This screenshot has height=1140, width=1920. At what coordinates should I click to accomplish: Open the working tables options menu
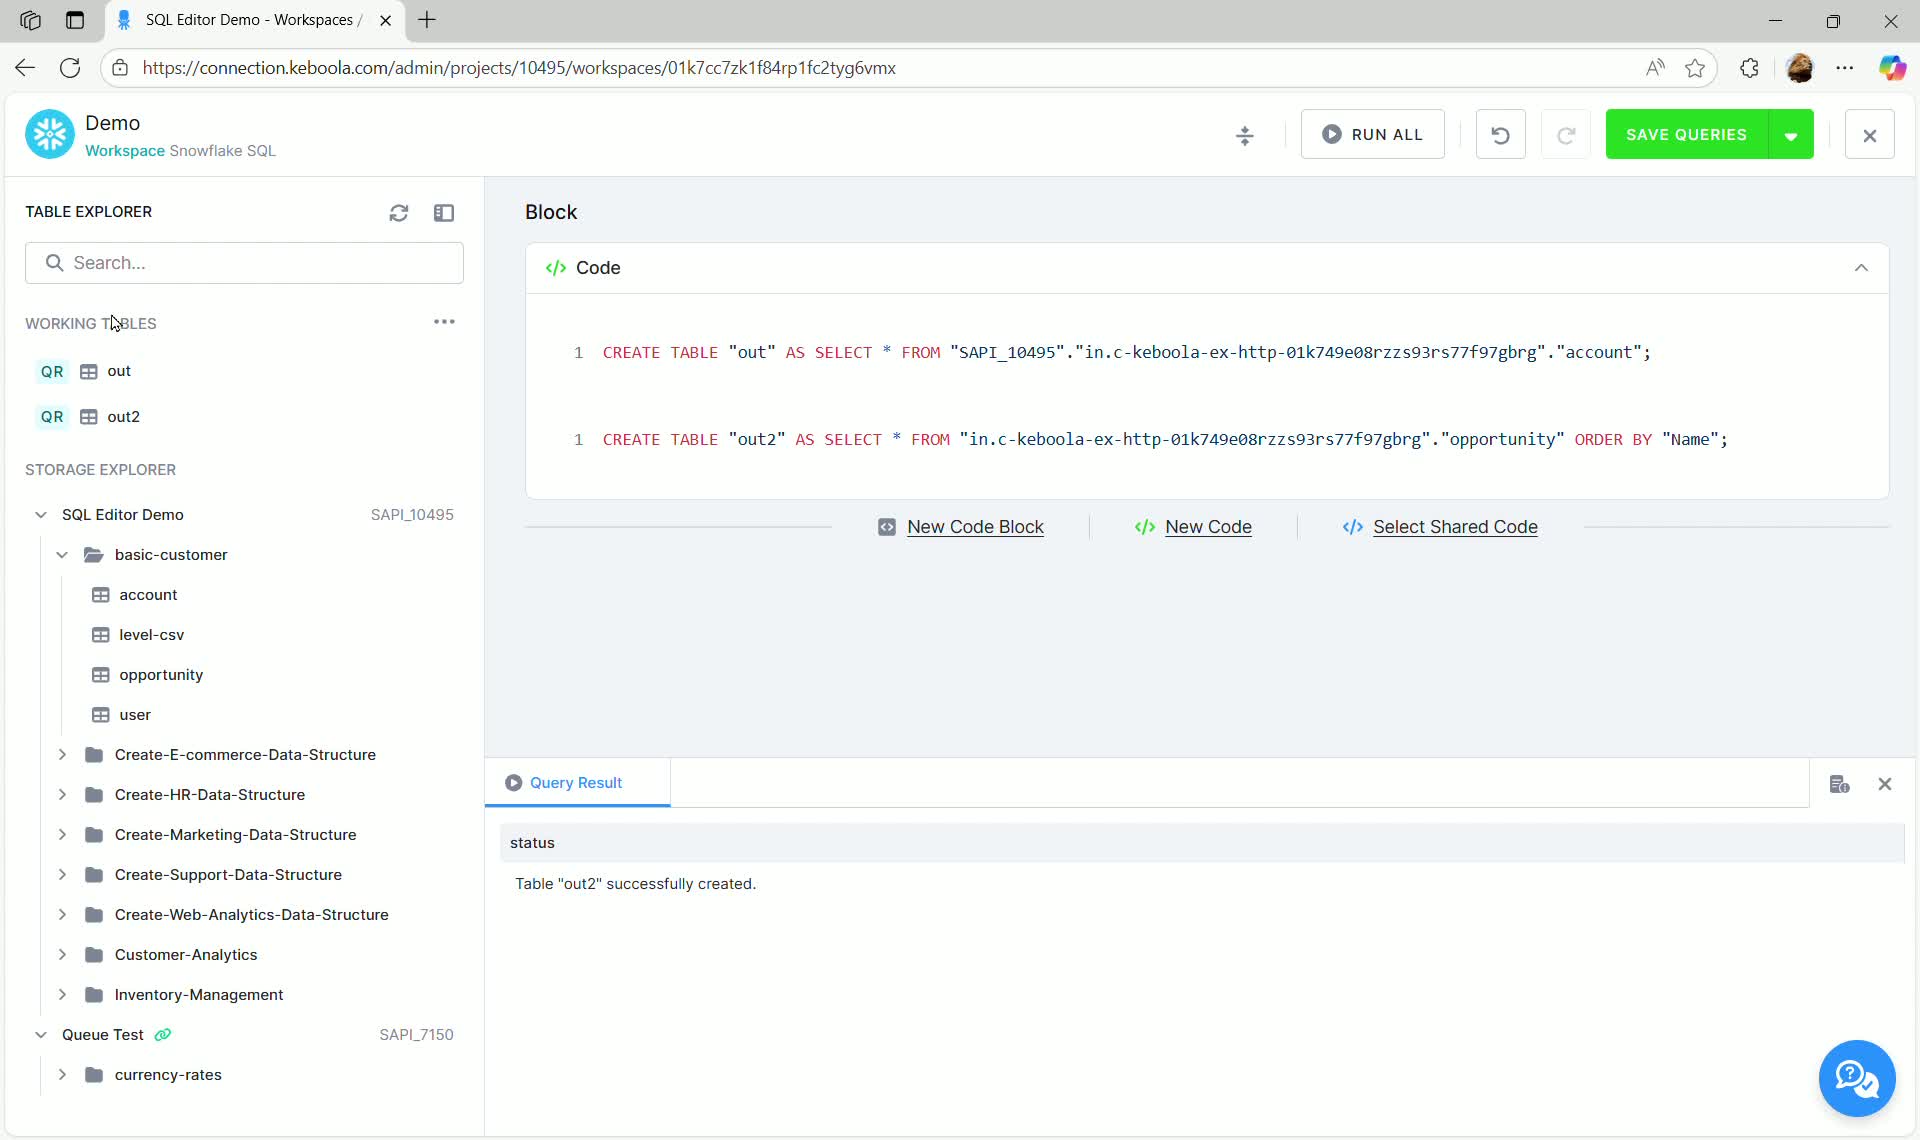pos(444,322)
